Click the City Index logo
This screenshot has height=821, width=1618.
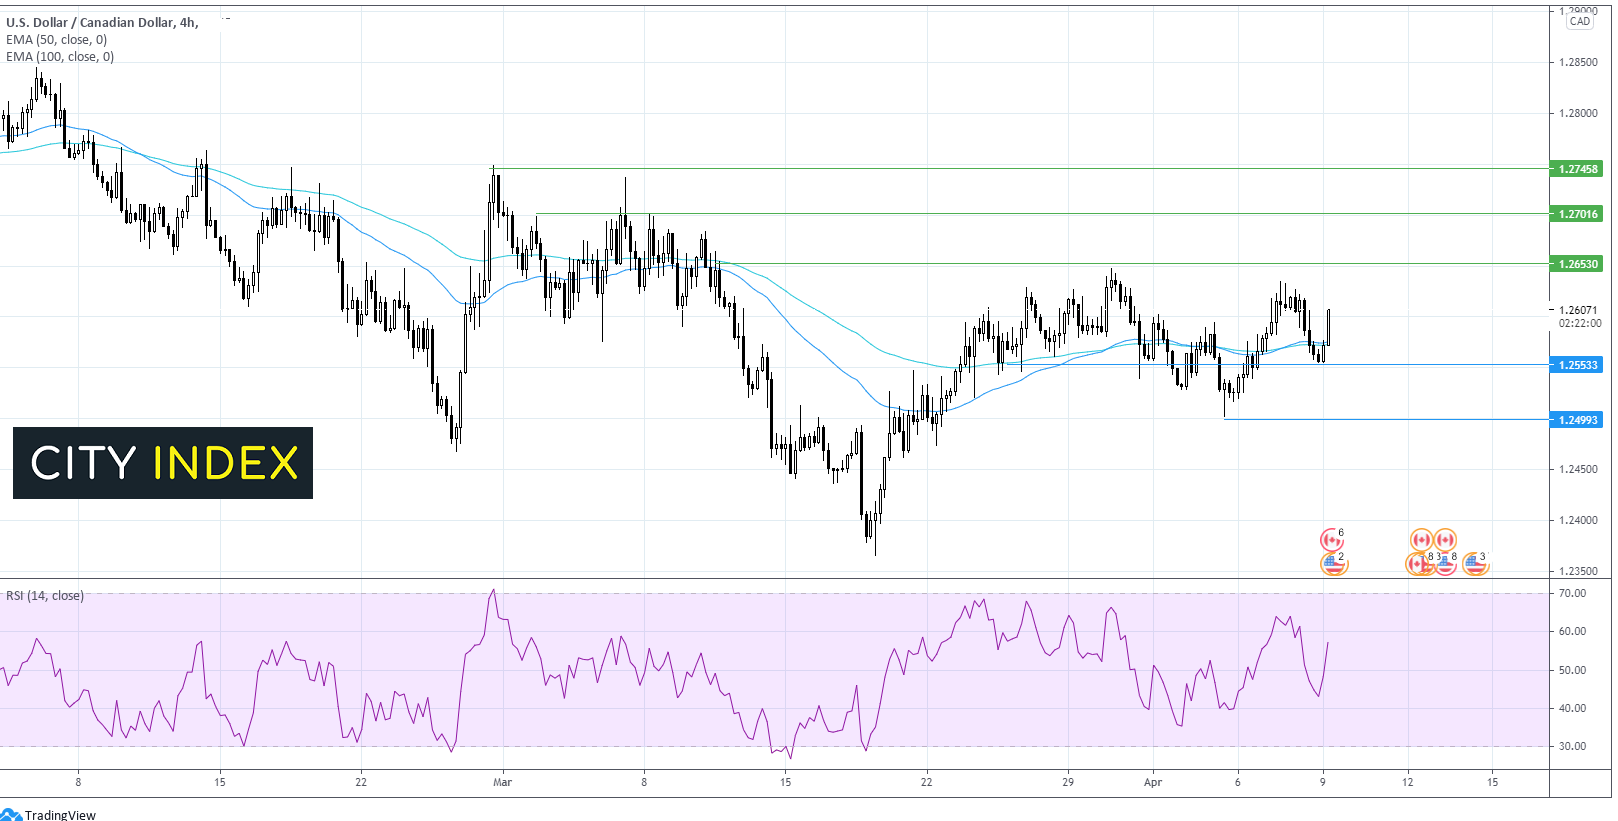pos(163,463)
